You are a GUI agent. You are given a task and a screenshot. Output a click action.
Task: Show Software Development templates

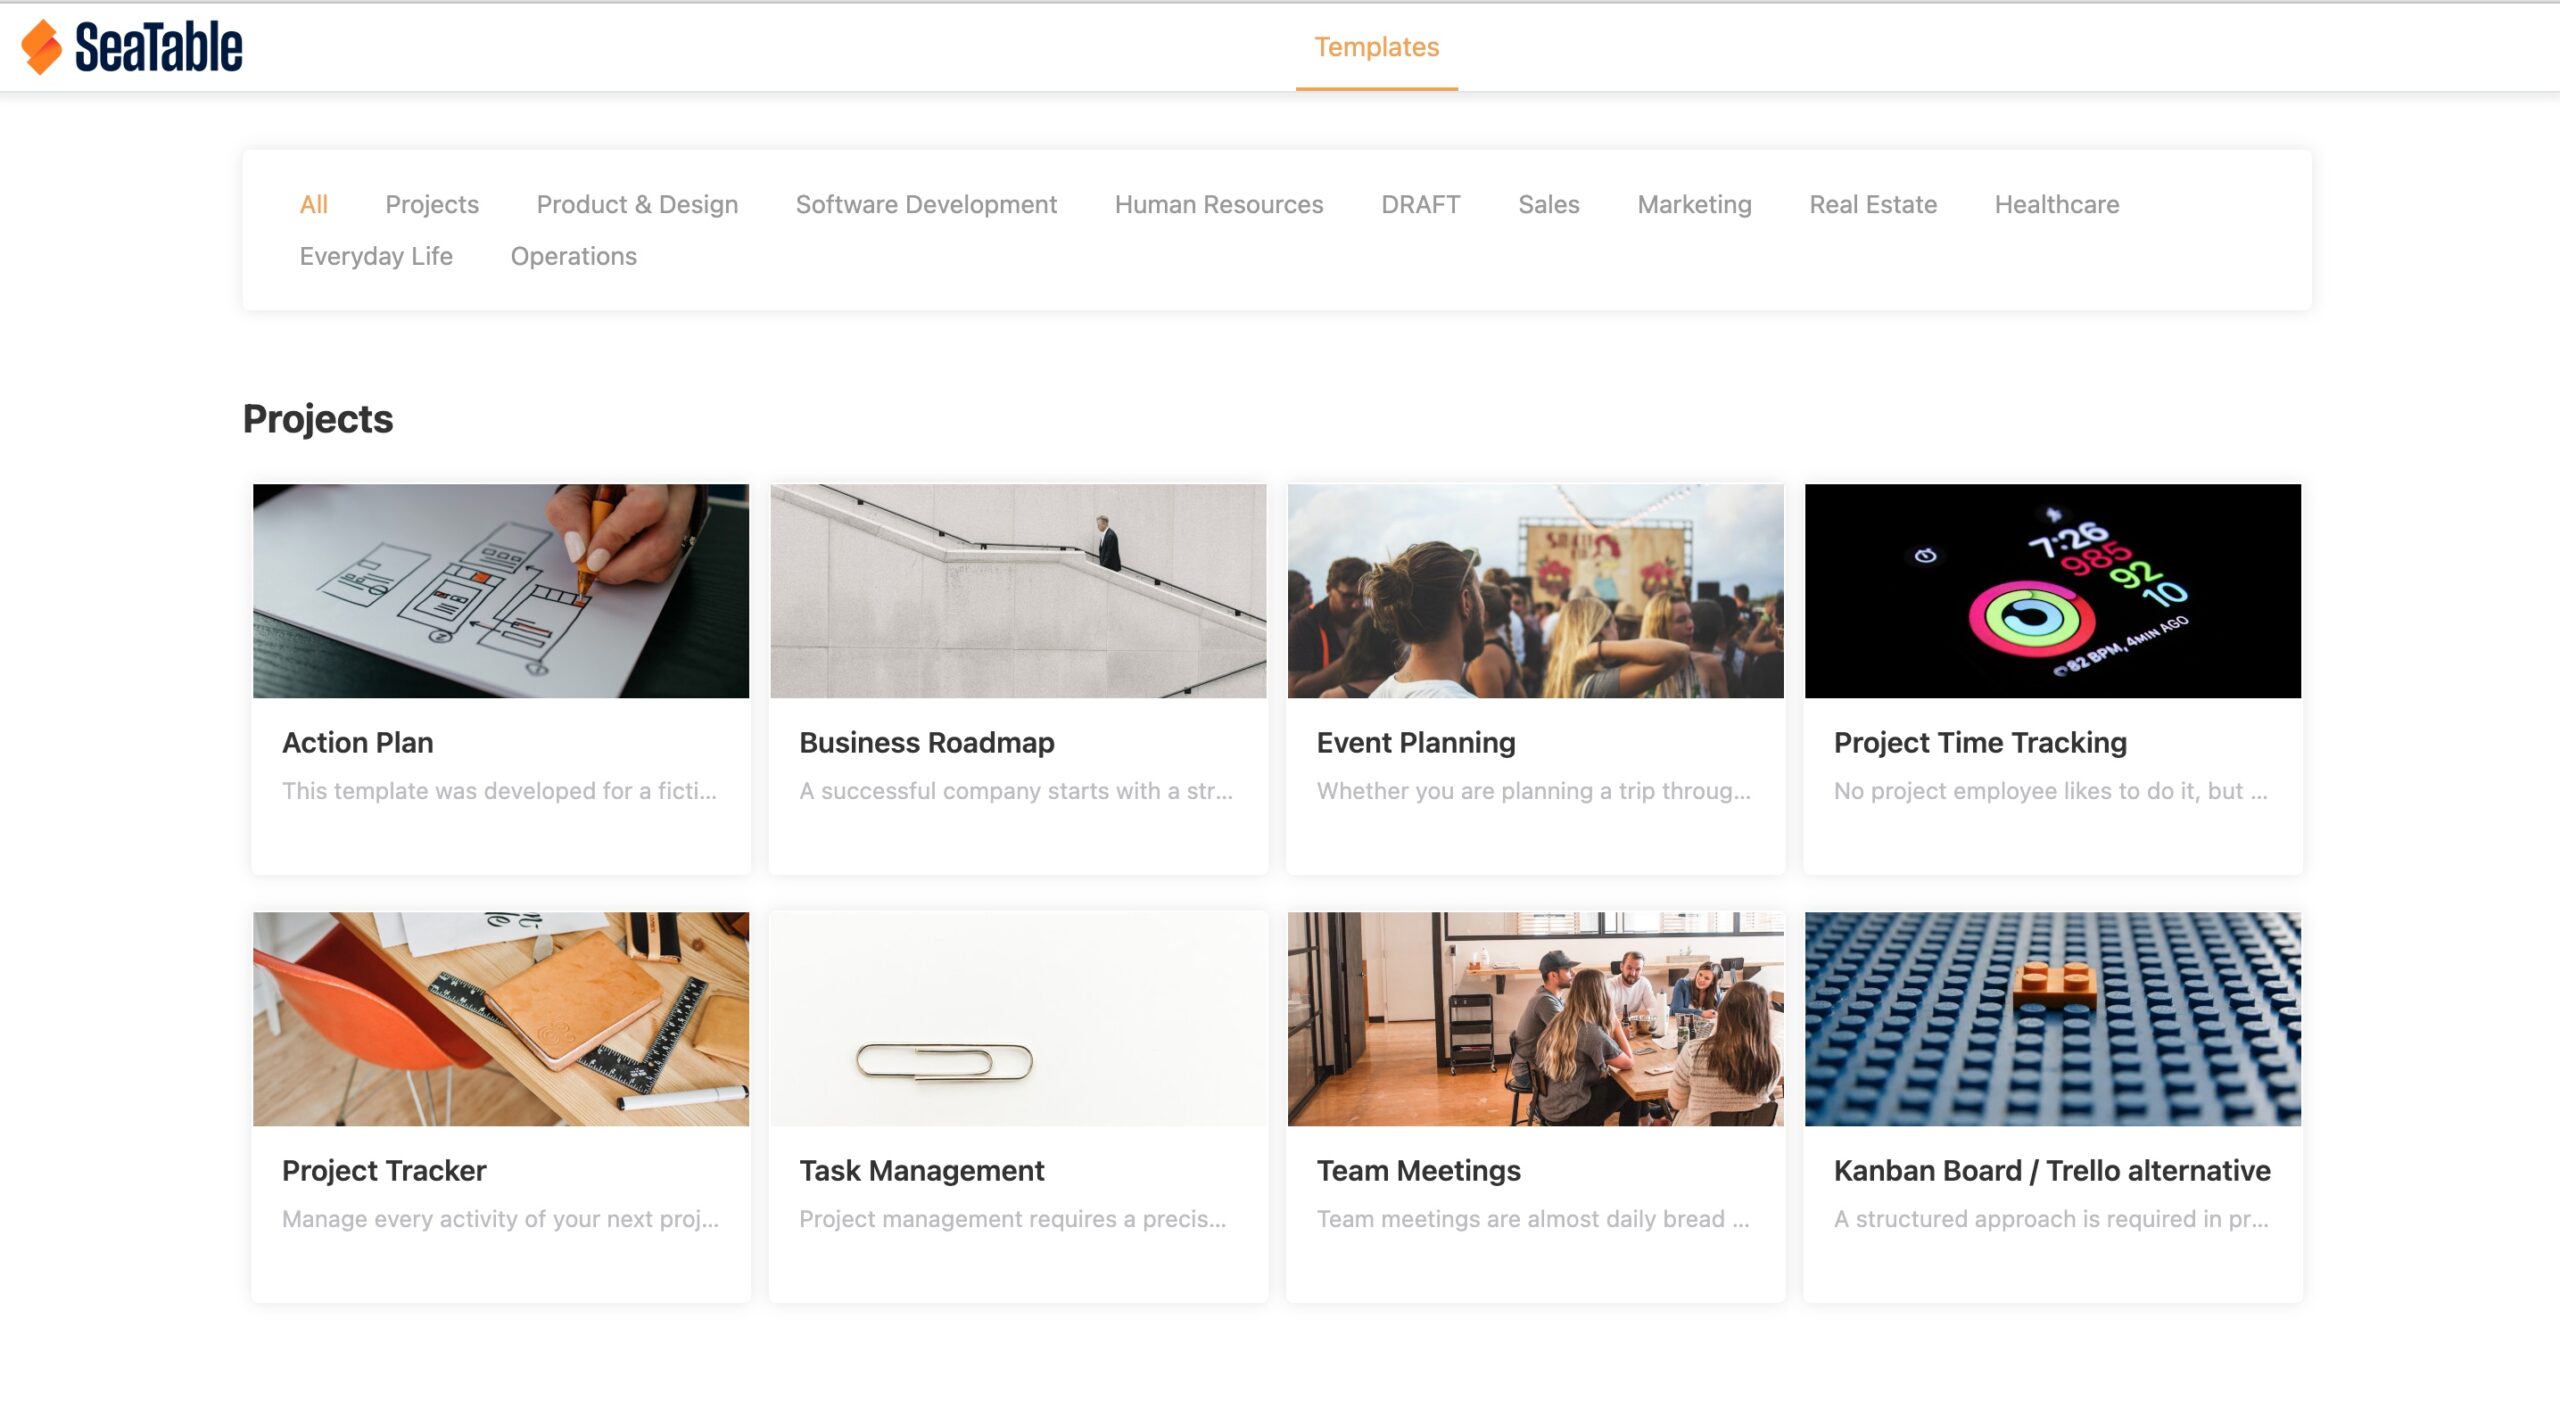pyautogui.click(x=926, y=204)
